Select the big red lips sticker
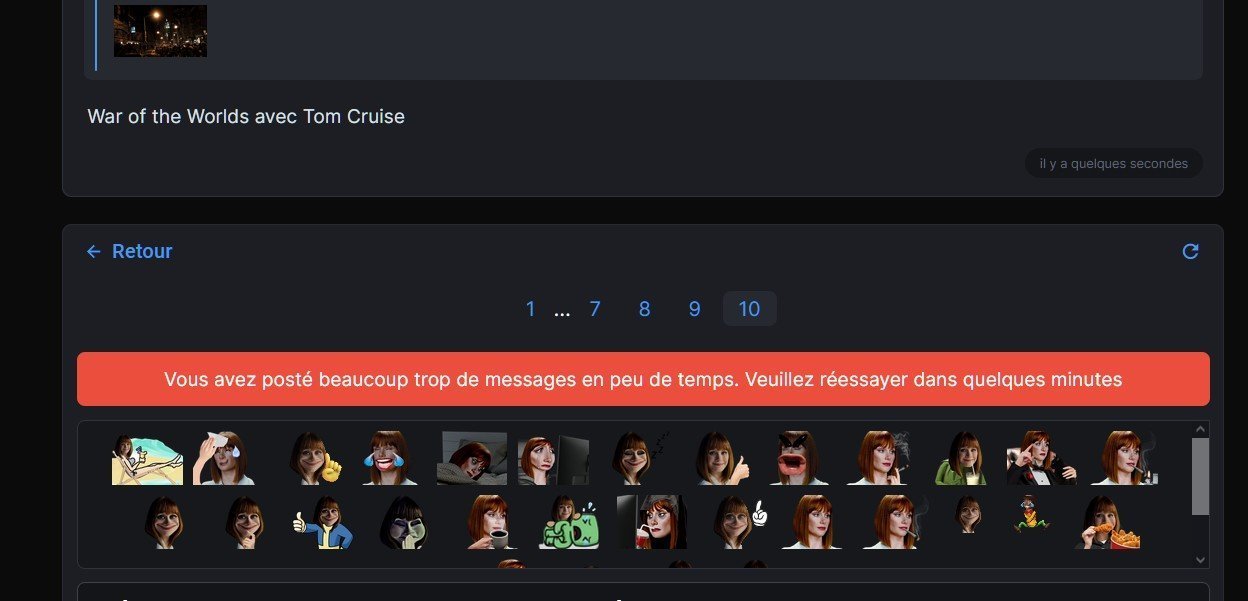 (802, 458)
